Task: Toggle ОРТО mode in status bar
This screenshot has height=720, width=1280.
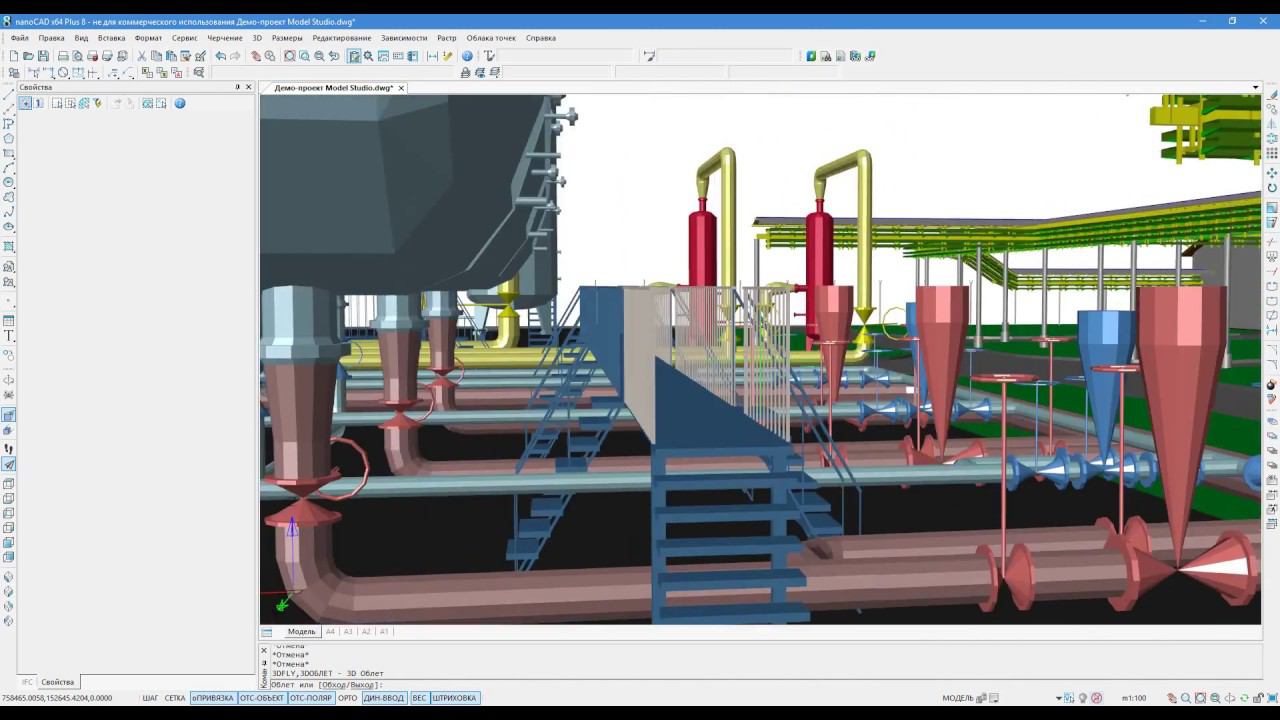Action: coord(347,698)
